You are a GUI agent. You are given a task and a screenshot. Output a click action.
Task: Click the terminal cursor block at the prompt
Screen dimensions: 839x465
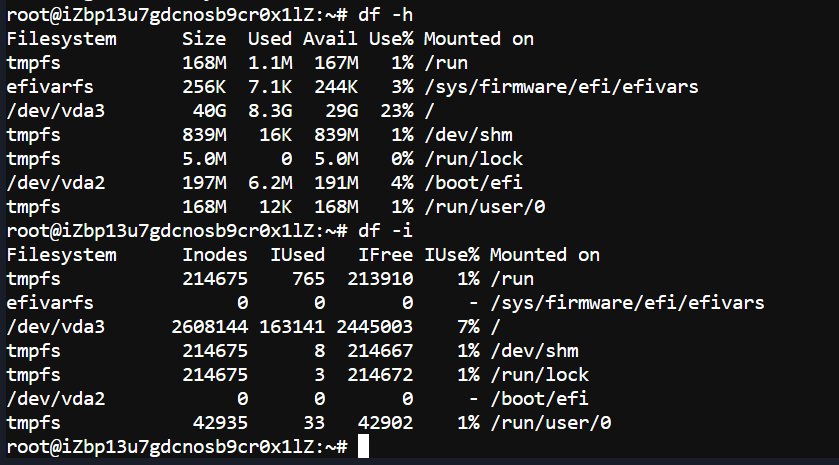pos(363,446)
